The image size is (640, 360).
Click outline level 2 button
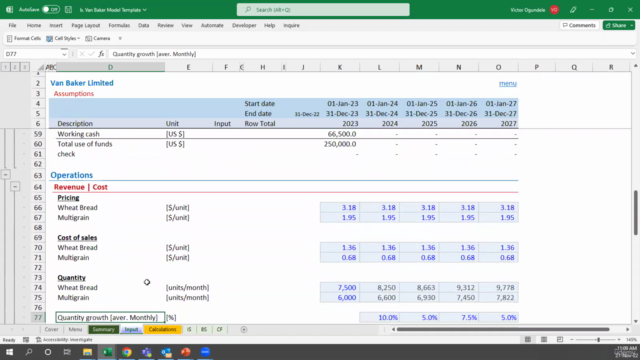click(x=15, y=67)
